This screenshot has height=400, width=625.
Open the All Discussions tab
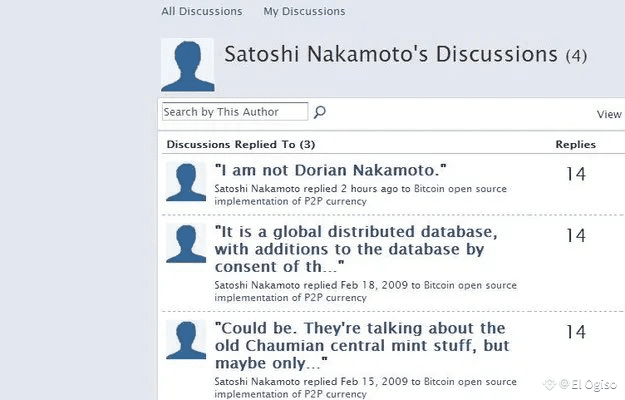(x=202, y=12)
